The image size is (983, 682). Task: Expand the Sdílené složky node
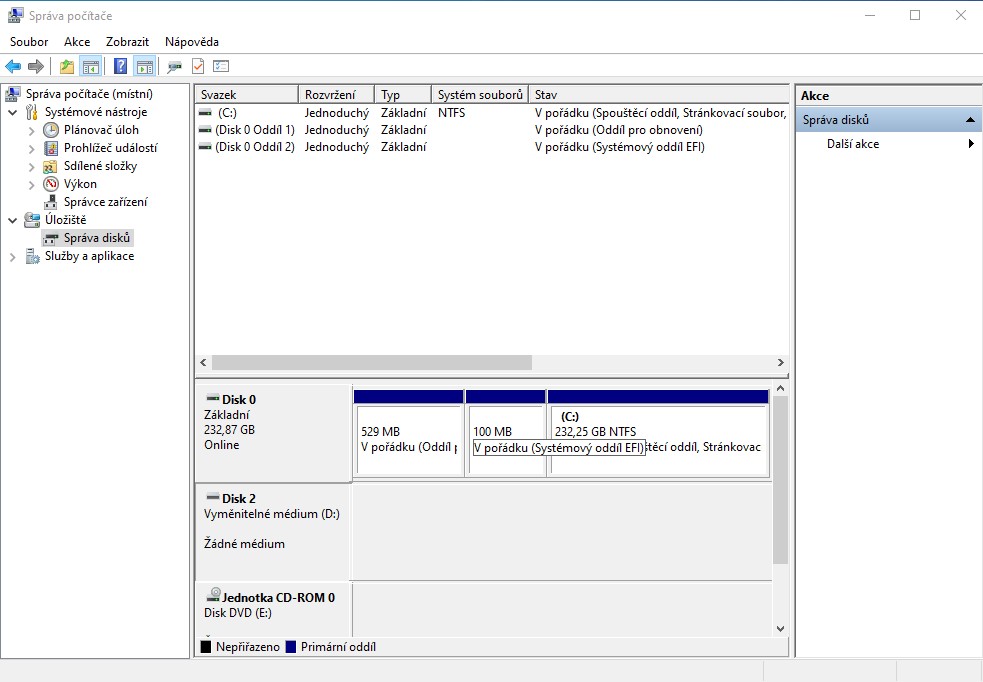point(31,167)
